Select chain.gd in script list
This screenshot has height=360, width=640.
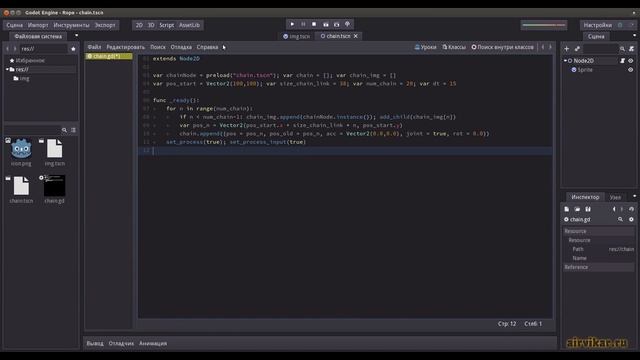click(109, 56)
